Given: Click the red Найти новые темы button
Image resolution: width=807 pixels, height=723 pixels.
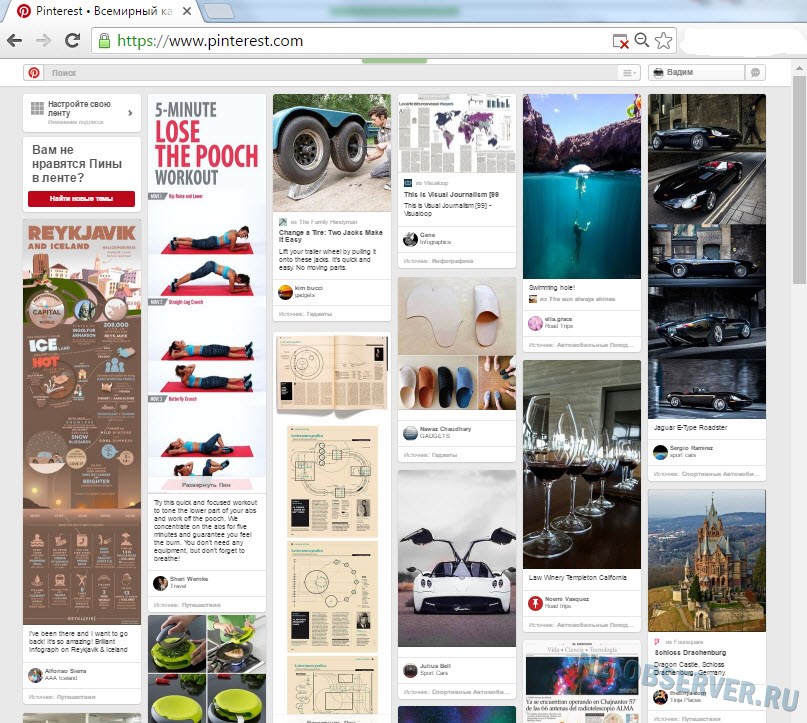Looking at the screenshot, I should pyautogui.click(x=81, y=199).
